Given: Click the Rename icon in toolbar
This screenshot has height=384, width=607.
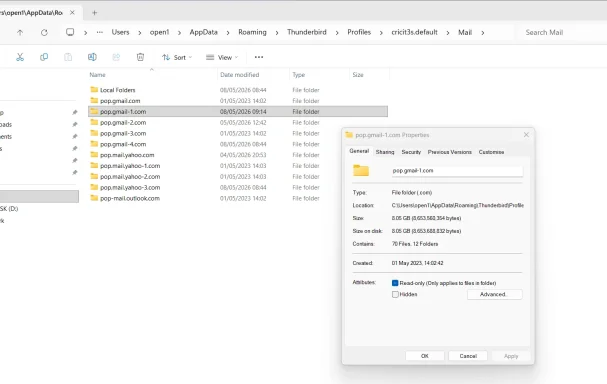Looking at the screenshot, I should [x=92, y=57].
